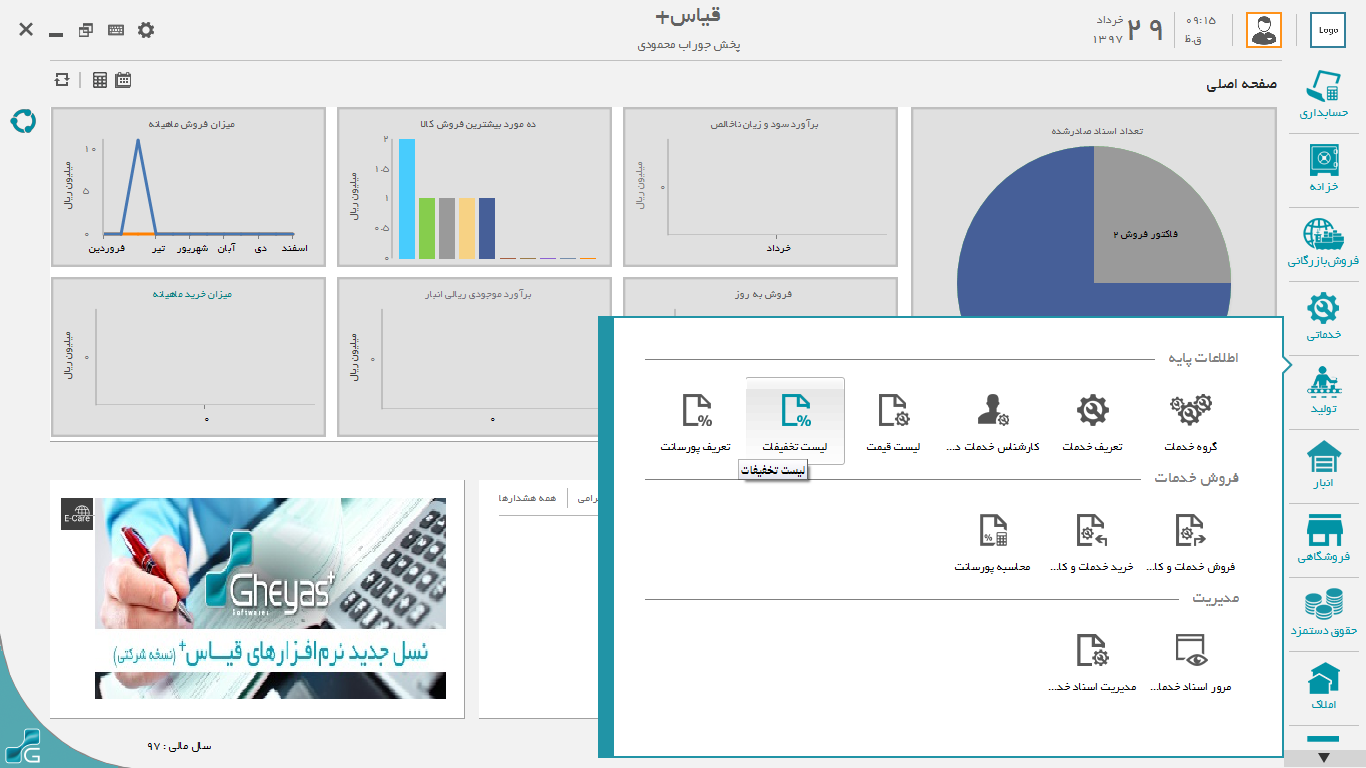Open the highlighted لیست تخفیفات (Discount List) item
This screenshot has width=1366, height=768.
[x=795, y=421]
